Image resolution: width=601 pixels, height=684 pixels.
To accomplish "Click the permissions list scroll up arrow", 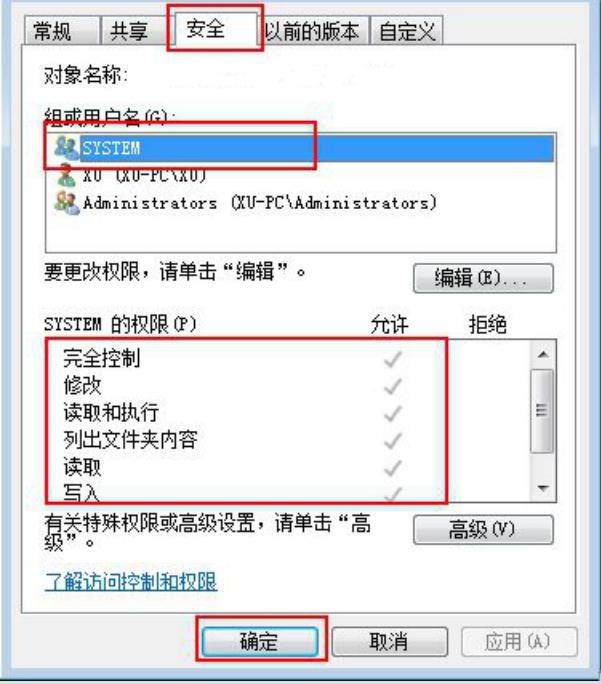I will point(543,354).
